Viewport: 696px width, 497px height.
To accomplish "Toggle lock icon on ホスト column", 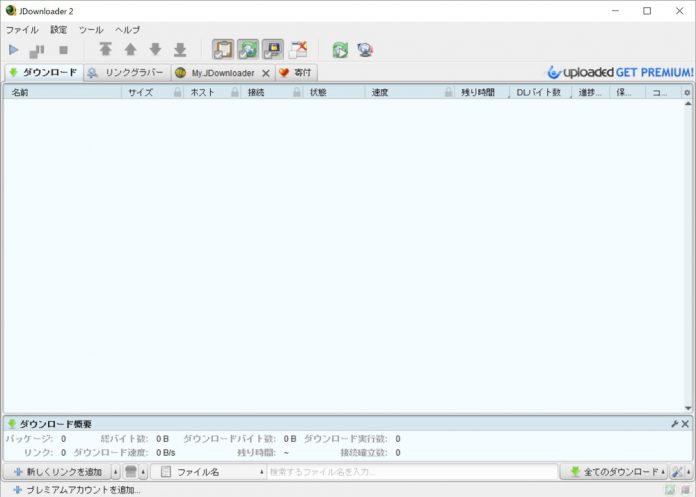I will pyautogui.click(x=235, y=92).
